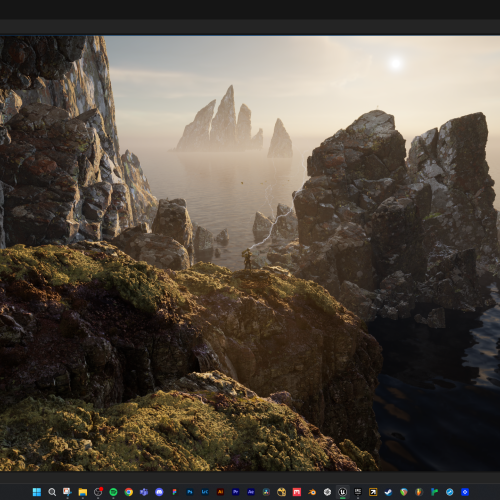Launch Adobe After Effects (Ae) icon
Screen dimensions: 500x500
pyautogui.click(x=251, y=492)
